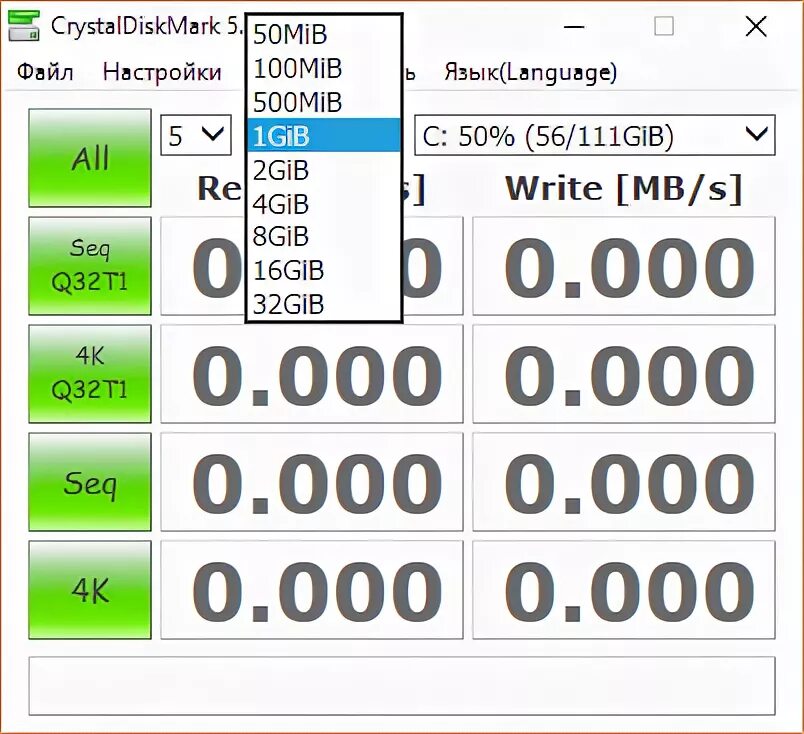The height and width of the screenshot is (734, 804).
Task: Open the test count dropdown showing 5
Action: 196,135
